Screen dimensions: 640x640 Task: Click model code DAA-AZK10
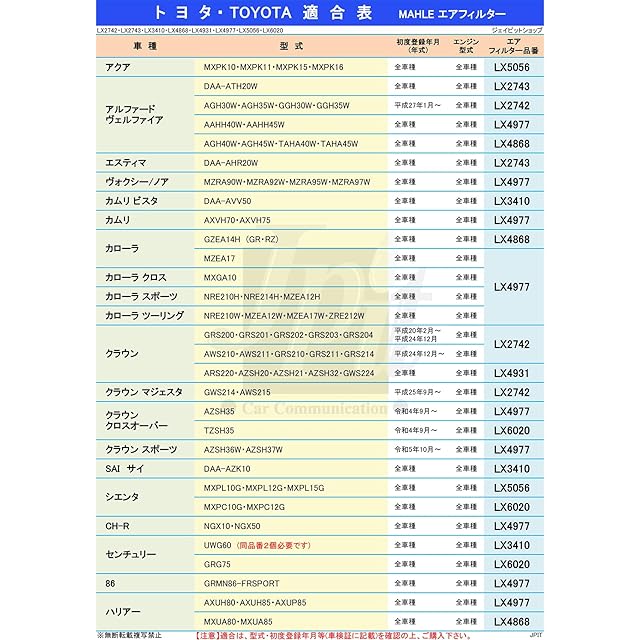pyautogui.click(x=227, y=469)
